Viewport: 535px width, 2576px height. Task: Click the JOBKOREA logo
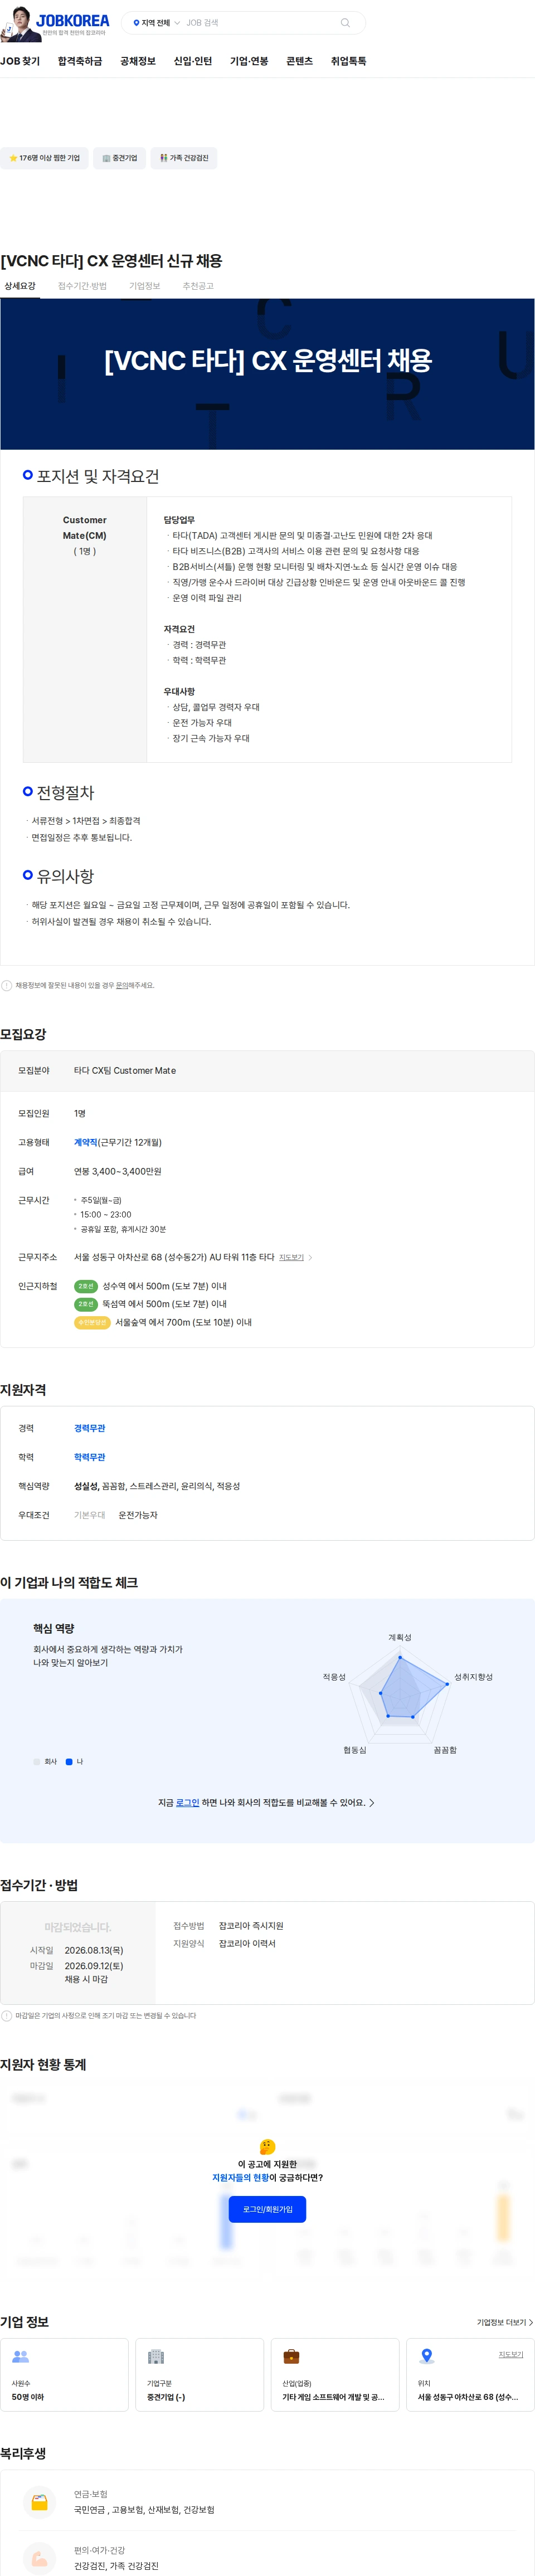click(x=72, y=20)
